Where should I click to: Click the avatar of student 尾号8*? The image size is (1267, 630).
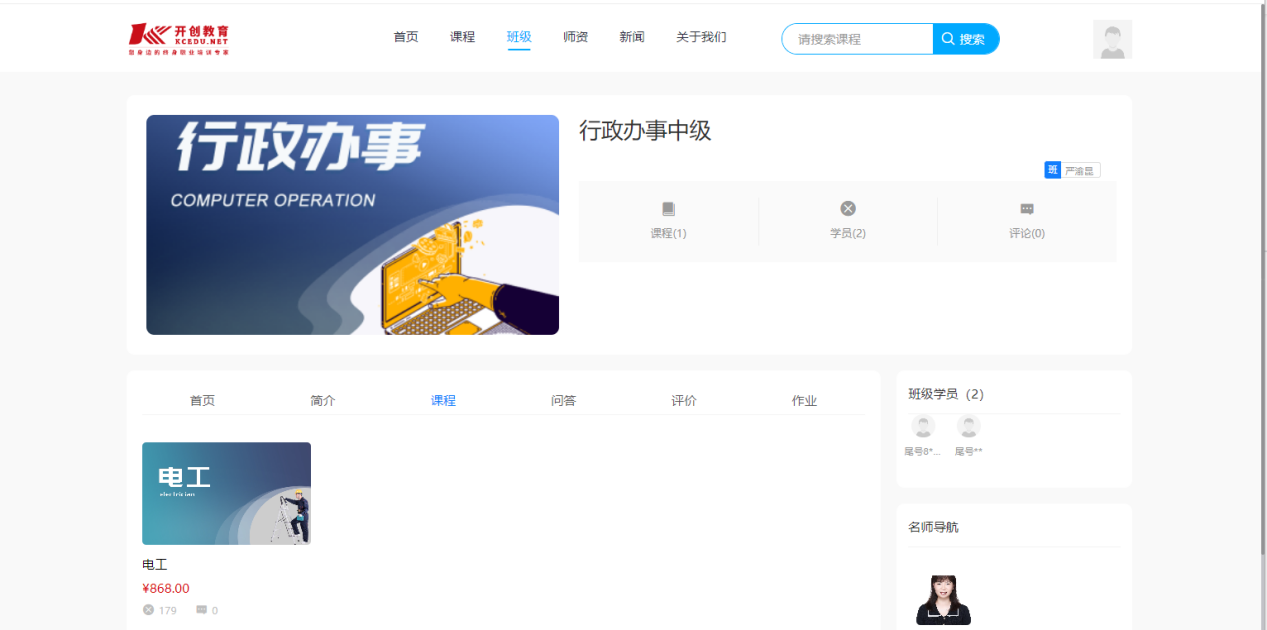[923, 426]
